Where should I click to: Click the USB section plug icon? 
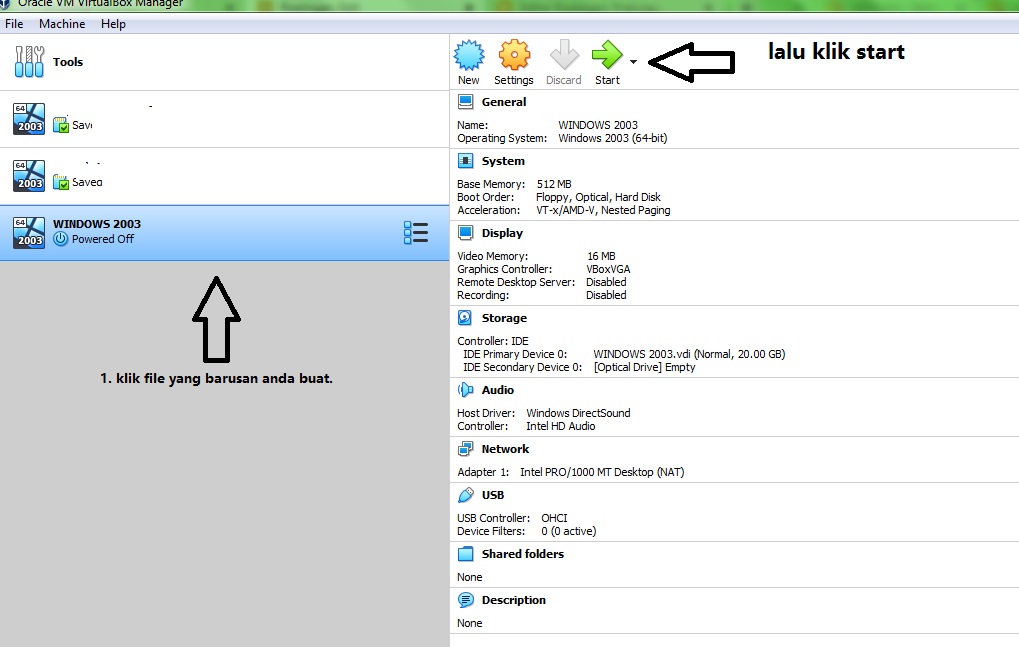(465, 496)
